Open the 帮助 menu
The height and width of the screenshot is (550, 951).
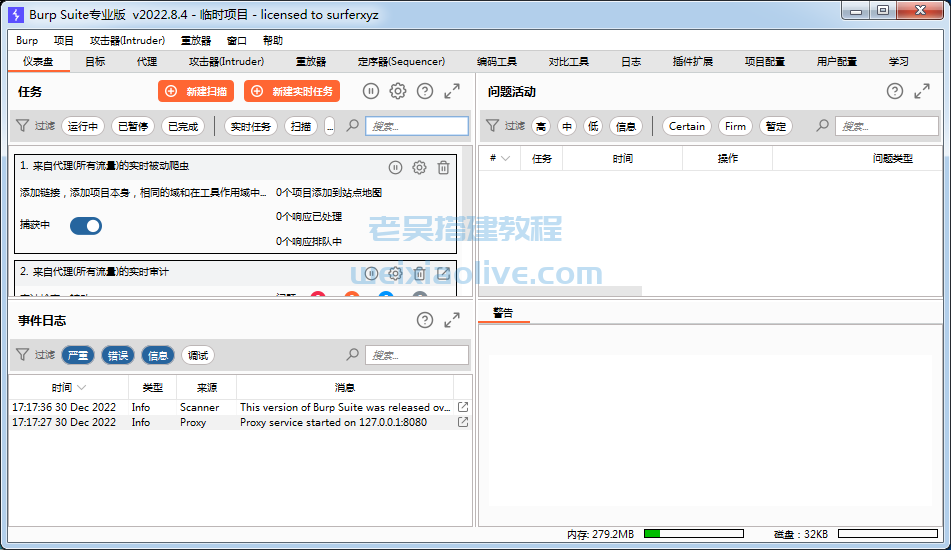point(272,41)
